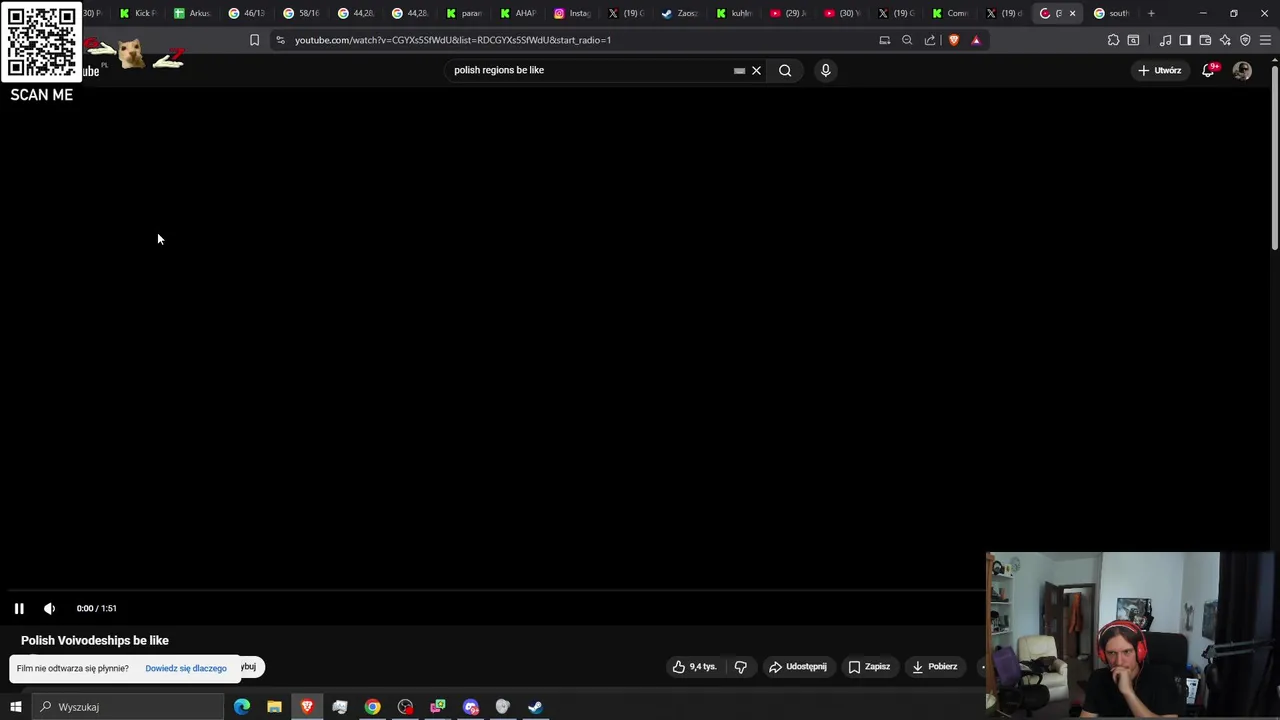Open the on-screen keyboard in search box
Image resolution: width=1280 pixels, height=720 pixels.
tap(739, 70)
